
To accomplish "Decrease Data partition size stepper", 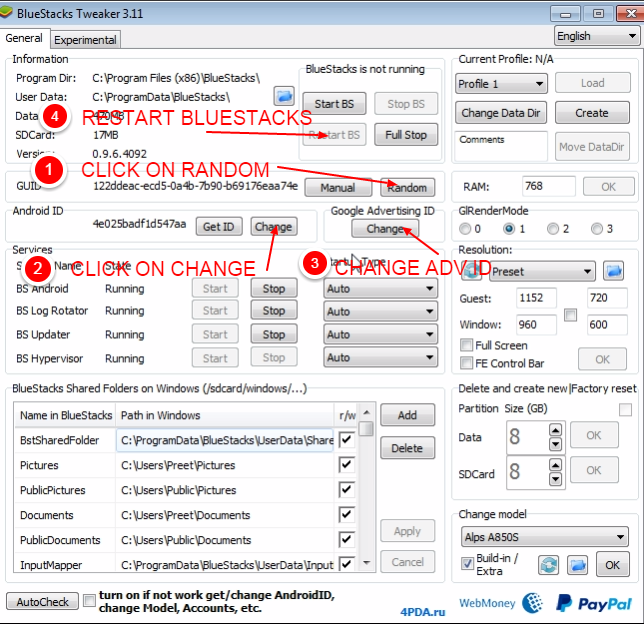I will 555,443.
